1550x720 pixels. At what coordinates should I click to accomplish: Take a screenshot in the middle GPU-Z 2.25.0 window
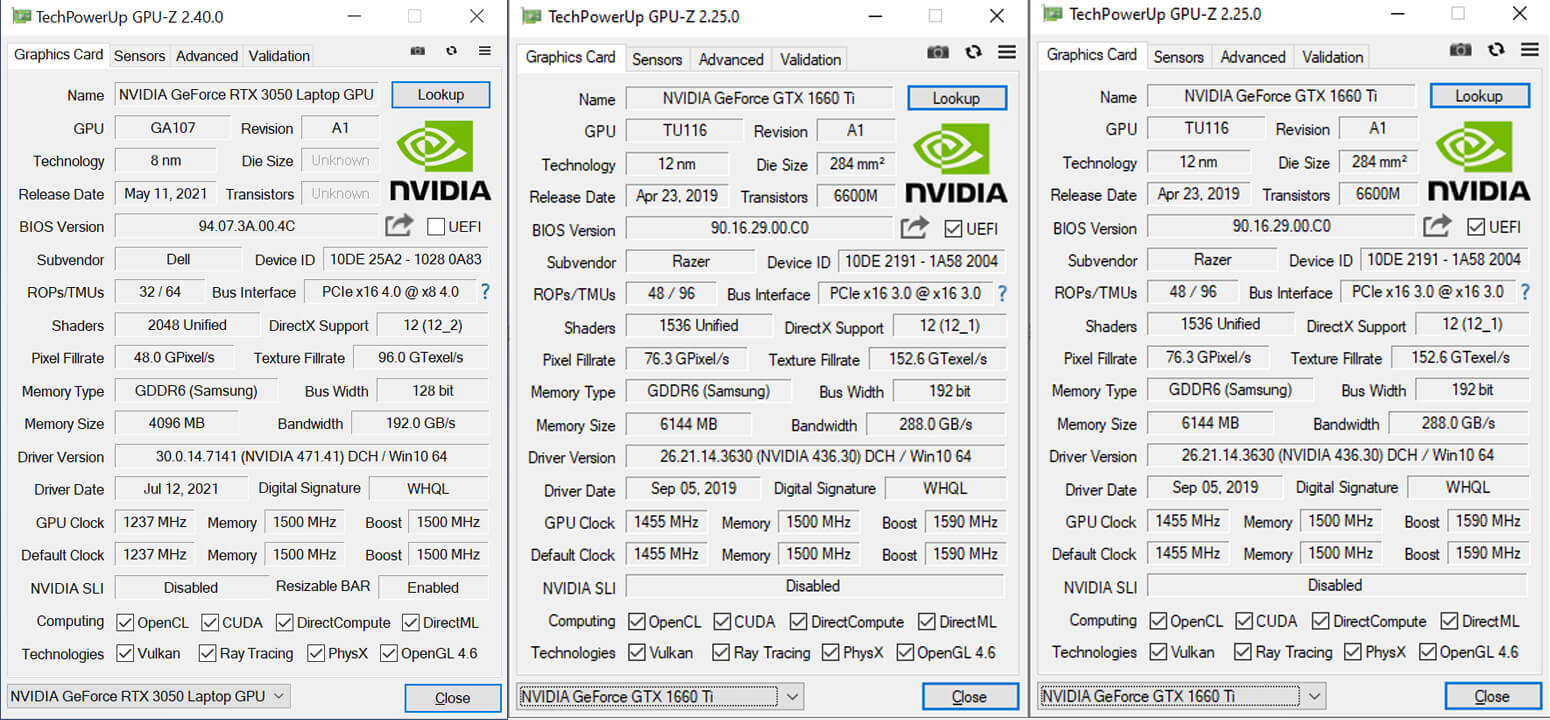tap(938, 52)
